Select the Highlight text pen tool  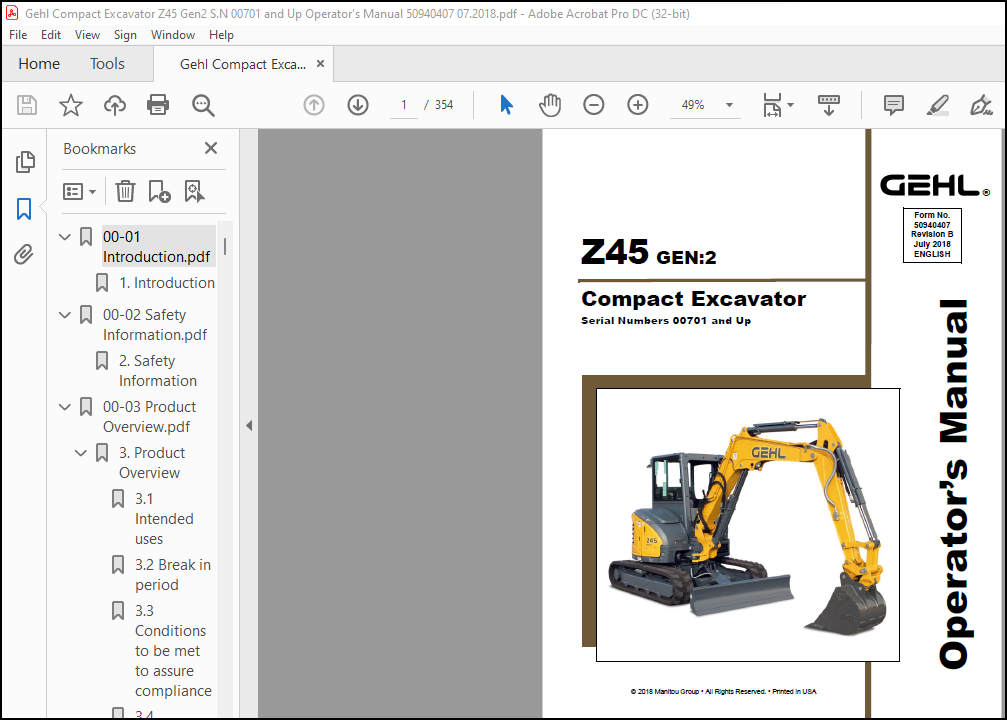pyautogui.click(x=938, y=105)
